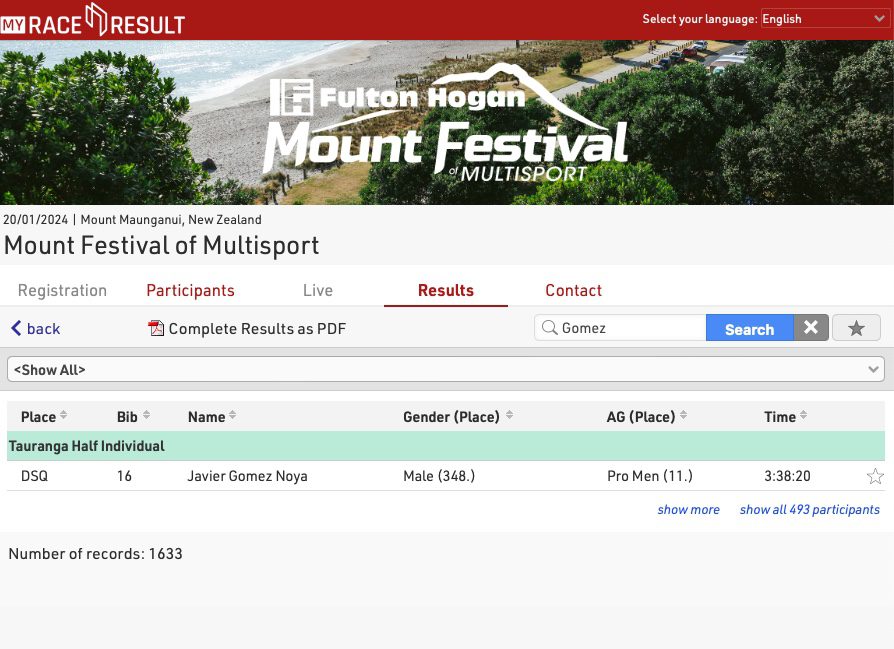Open Complete Results as PDF link
Viewport: 894px width, 649px height.
[x=247, y=328]
